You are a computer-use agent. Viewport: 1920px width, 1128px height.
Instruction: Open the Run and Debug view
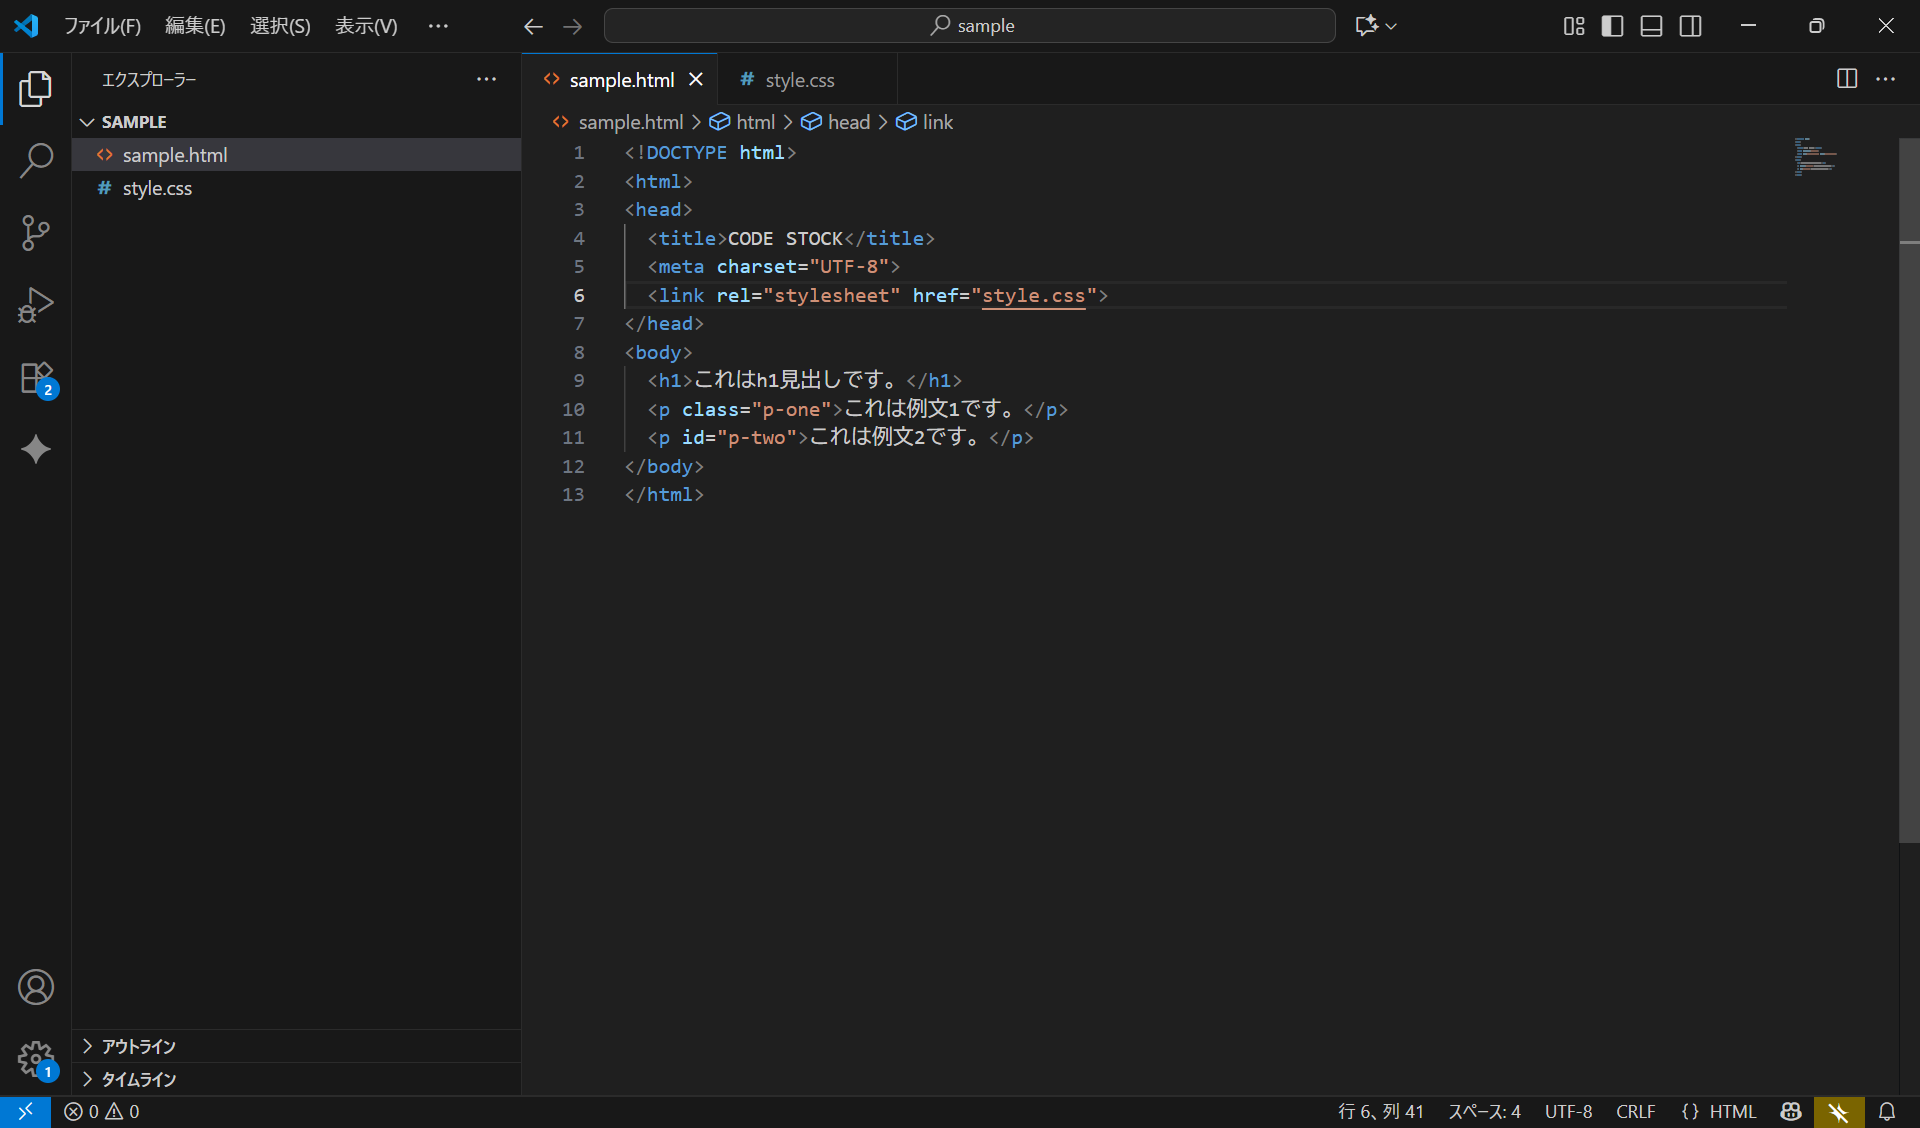tap(36, 304)
